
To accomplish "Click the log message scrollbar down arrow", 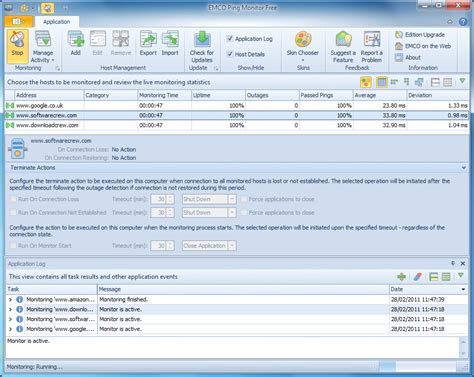I will (x=463, y=353).
